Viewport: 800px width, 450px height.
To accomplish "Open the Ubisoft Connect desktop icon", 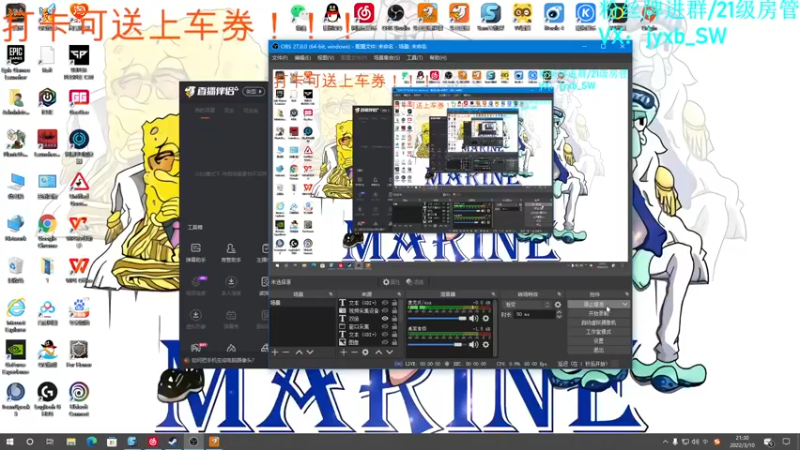I will [79, 399].
